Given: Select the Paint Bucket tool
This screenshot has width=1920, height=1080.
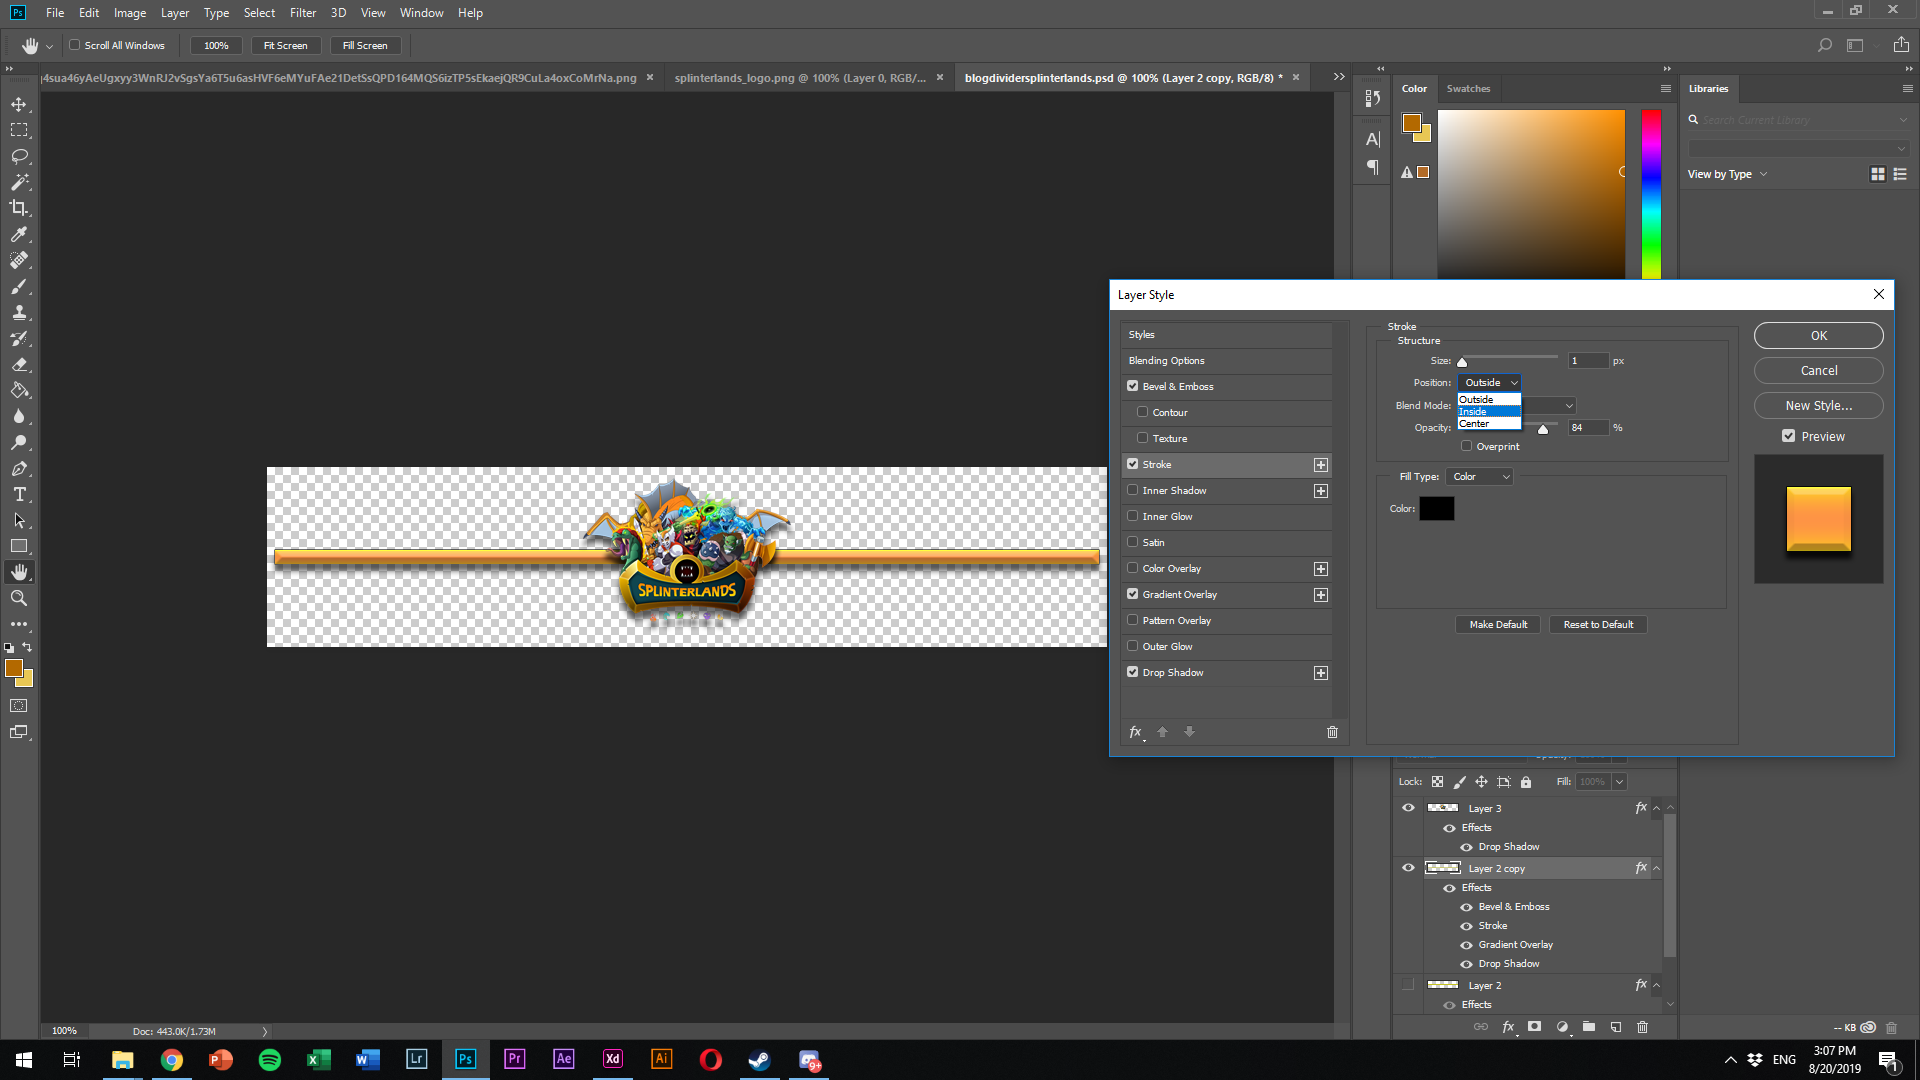Looking at the screenshot, I should click(19, 391).
